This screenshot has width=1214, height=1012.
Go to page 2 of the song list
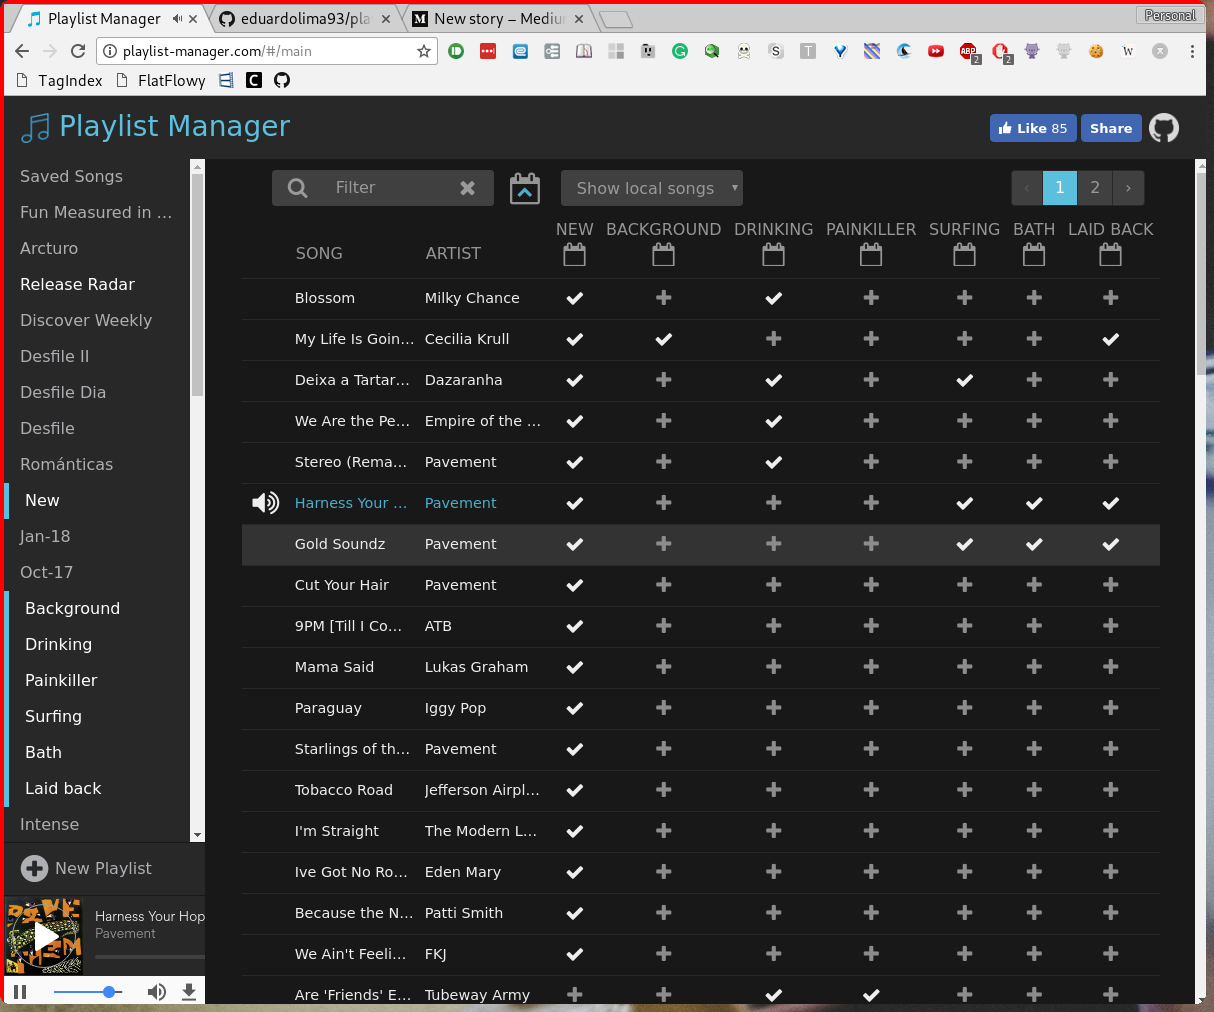(x=1094, y=188)
